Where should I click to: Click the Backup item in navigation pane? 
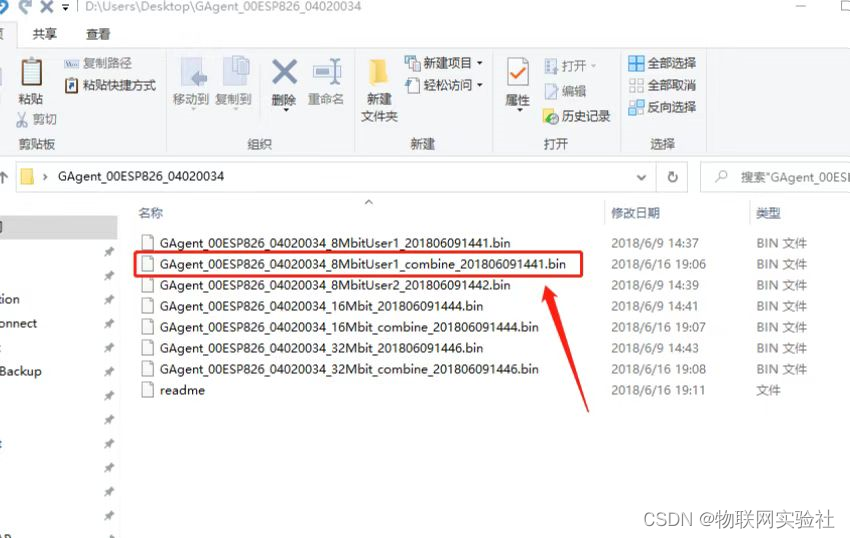(x=21, y=372)
